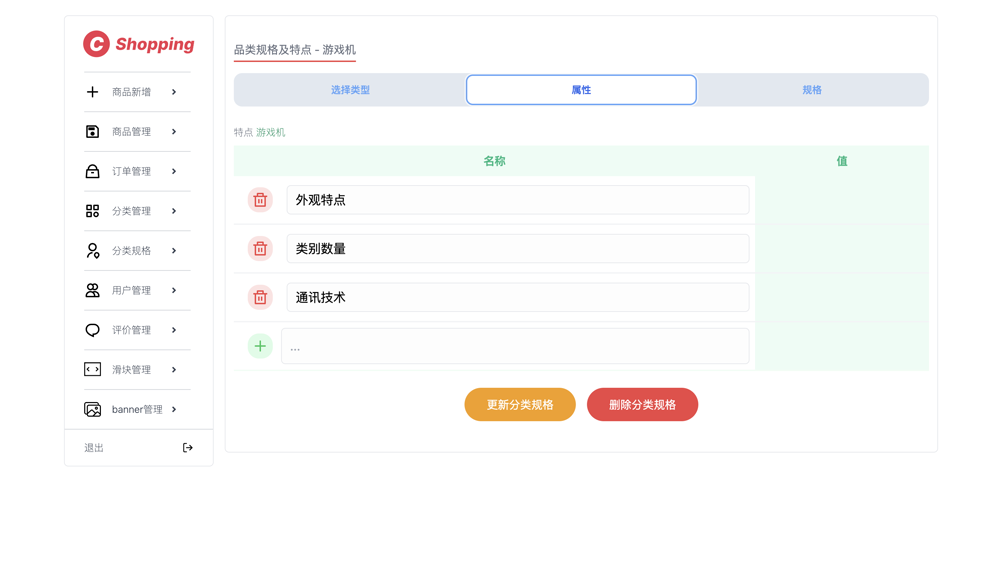Click the 退出 logout link
The width and height of the screenshot is (1000, 566).
click(94, 448)
